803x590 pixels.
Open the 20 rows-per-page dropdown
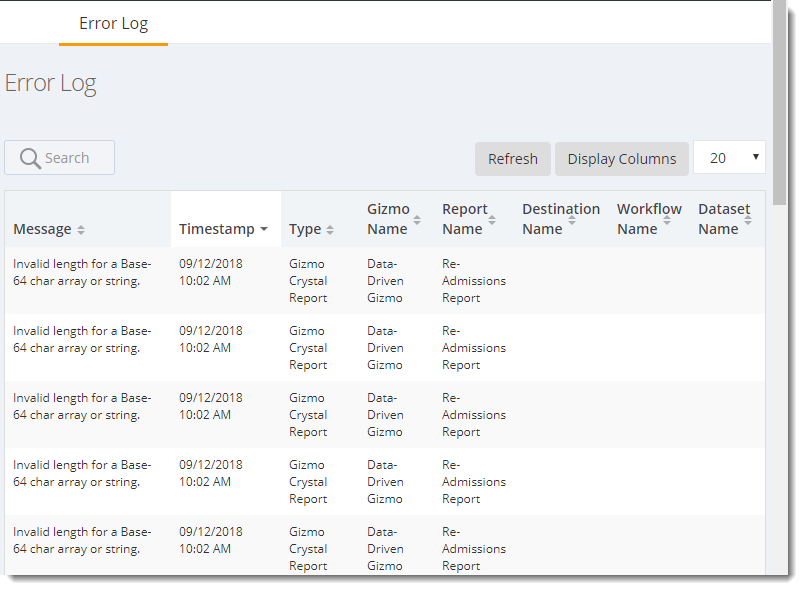tap(729, 158)
